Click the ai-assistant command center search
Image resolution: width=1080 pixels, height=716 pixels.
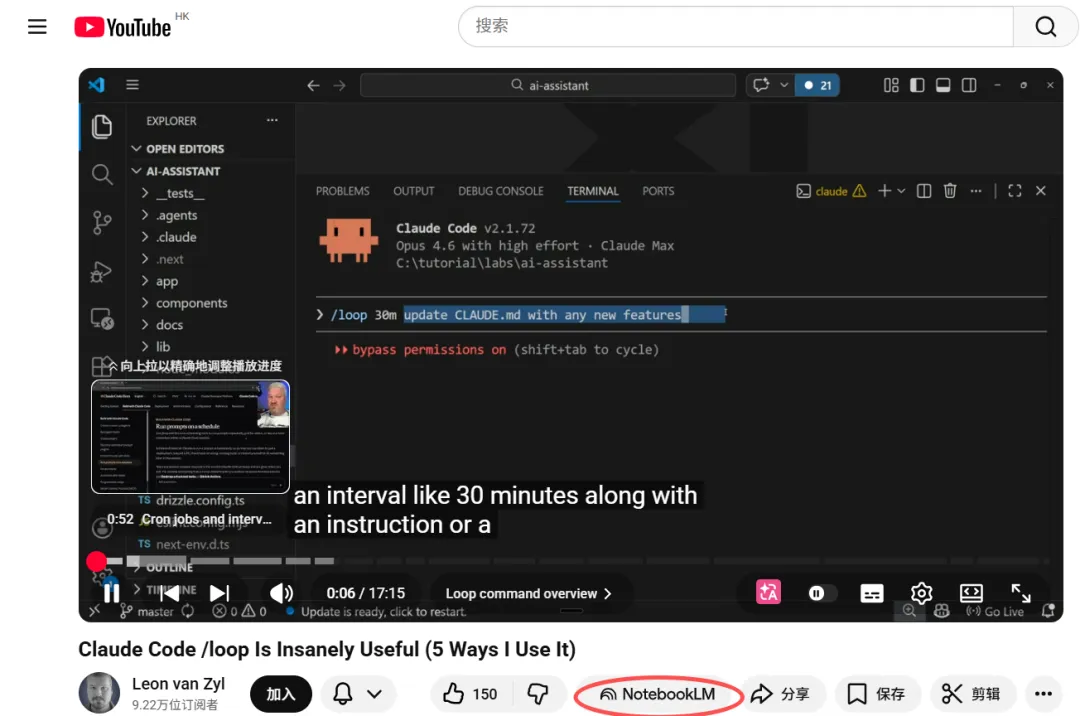(x=548, y=85)
